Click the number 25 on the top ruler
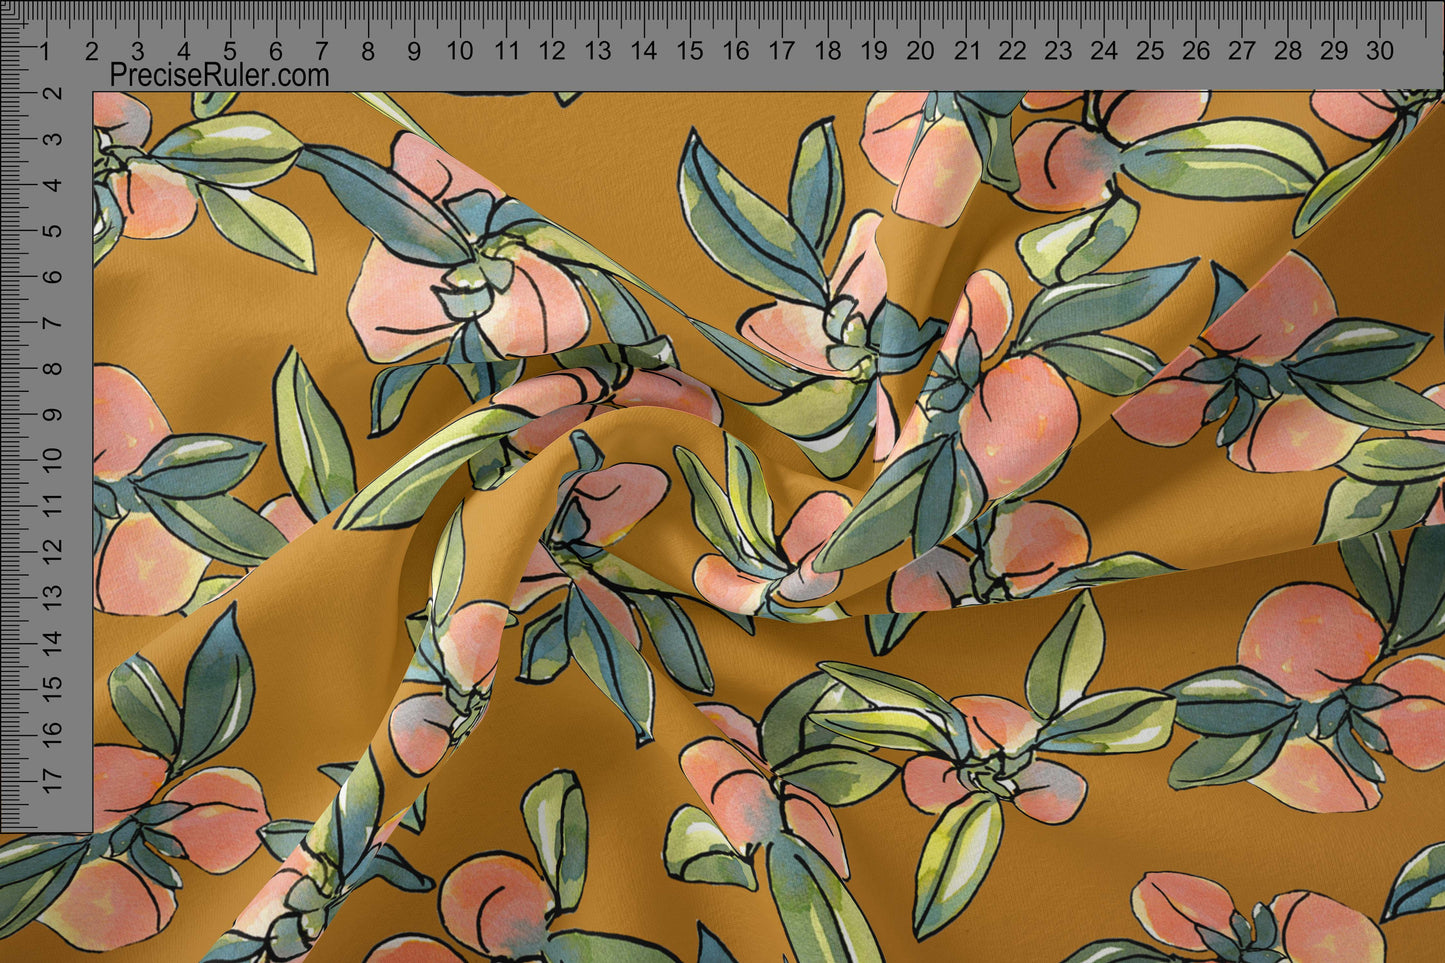1445x963 pixels. pyautogui.click(x=1150, y=51)
